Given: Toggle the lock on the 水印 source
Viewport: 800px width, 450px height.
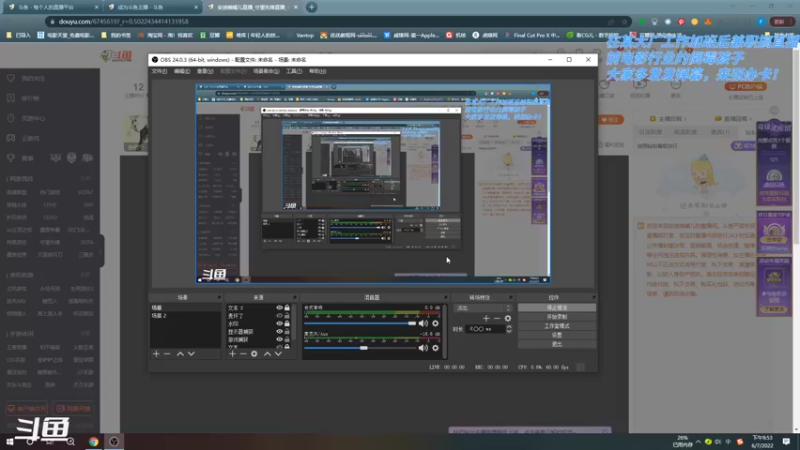Looking at the screenshot, I should click(287, 323).
